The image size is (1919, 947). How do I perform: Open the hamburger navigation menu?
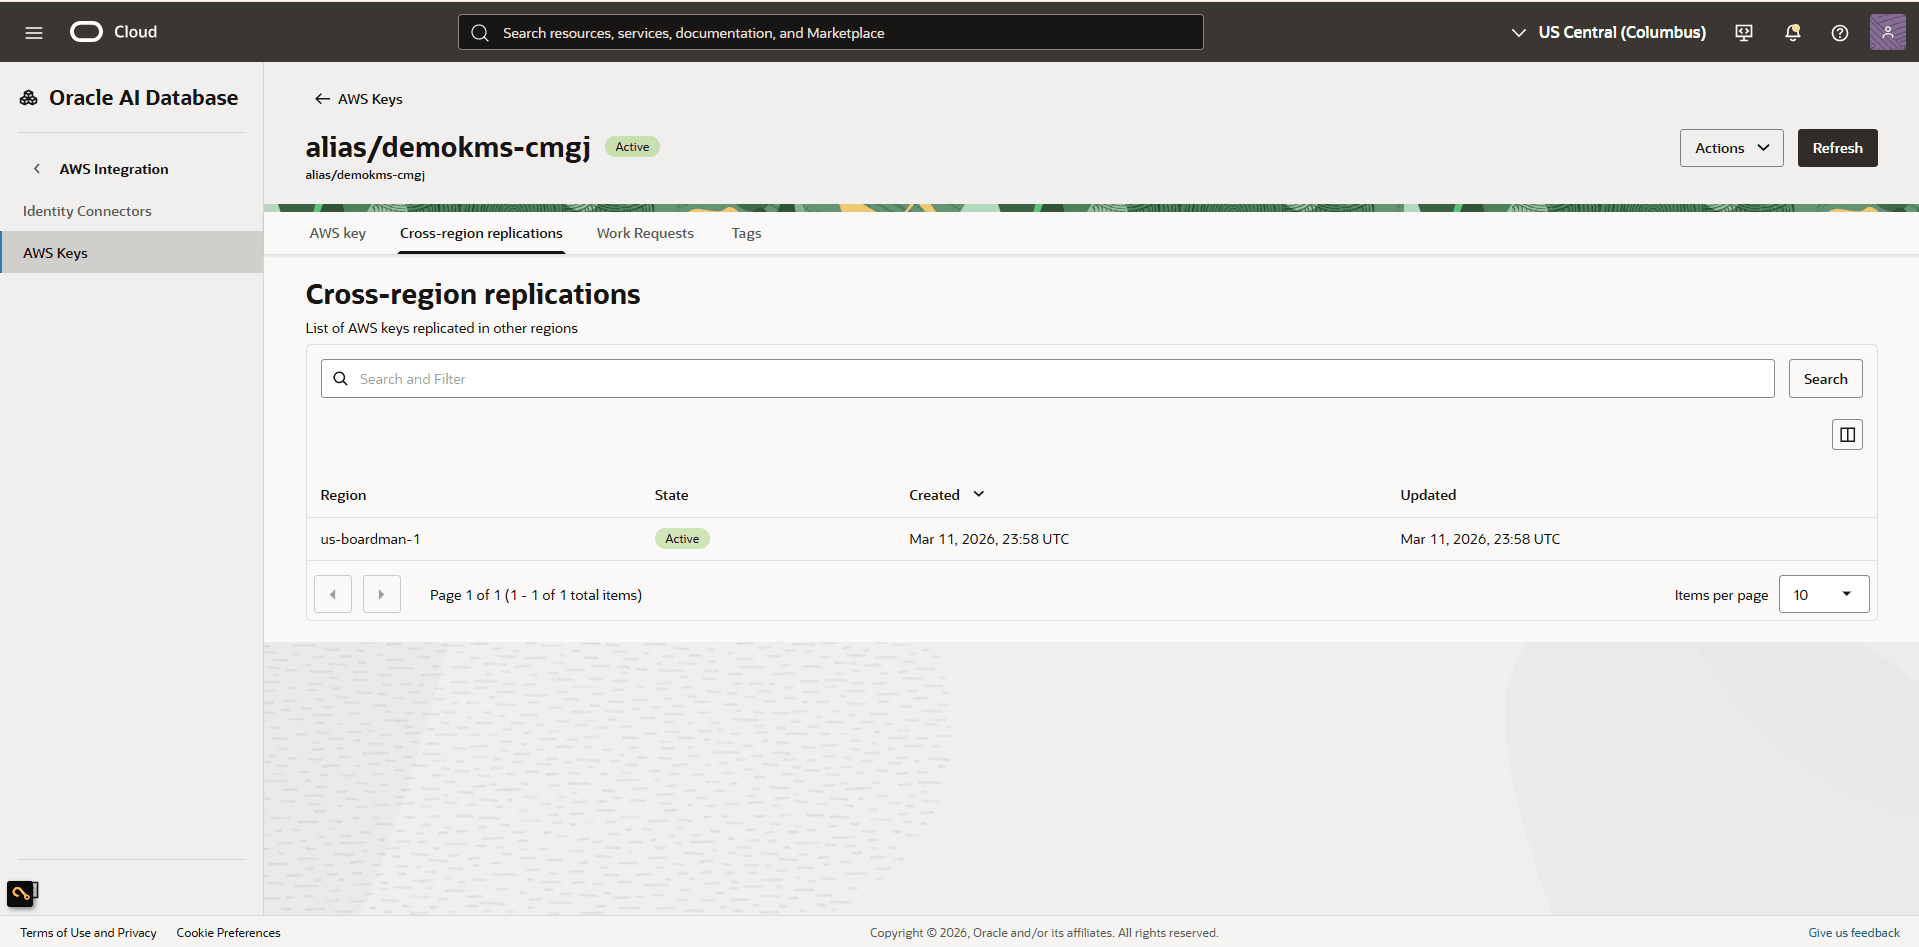click(34, 31)
